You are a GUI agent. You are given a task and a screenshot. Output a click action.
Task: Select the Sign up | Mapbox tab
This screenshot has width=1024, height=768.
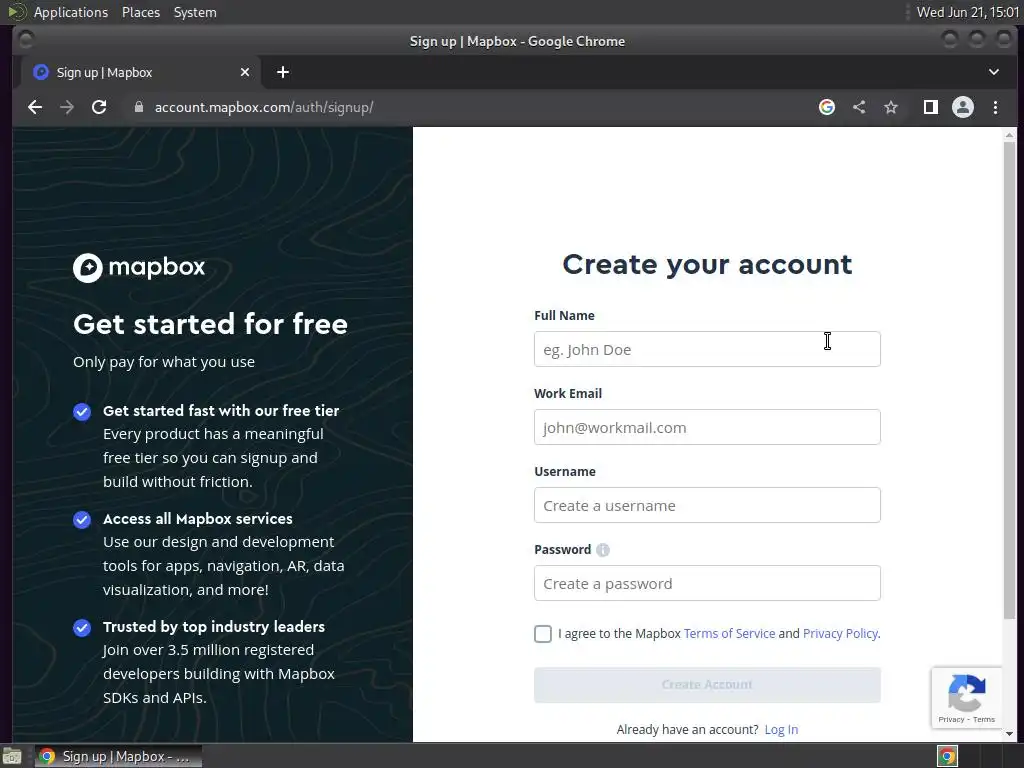[141, 72]
